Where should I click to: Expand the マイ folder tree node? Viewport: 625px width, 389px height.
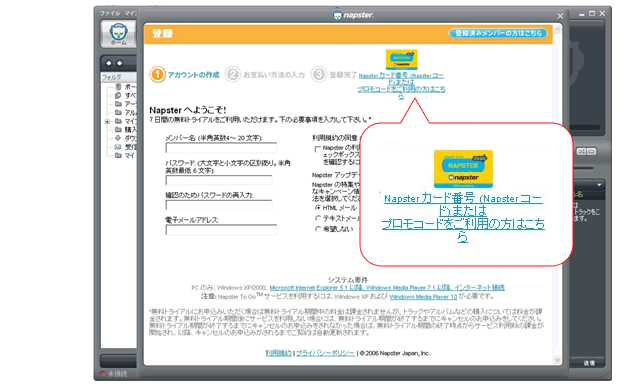[107, 121]
